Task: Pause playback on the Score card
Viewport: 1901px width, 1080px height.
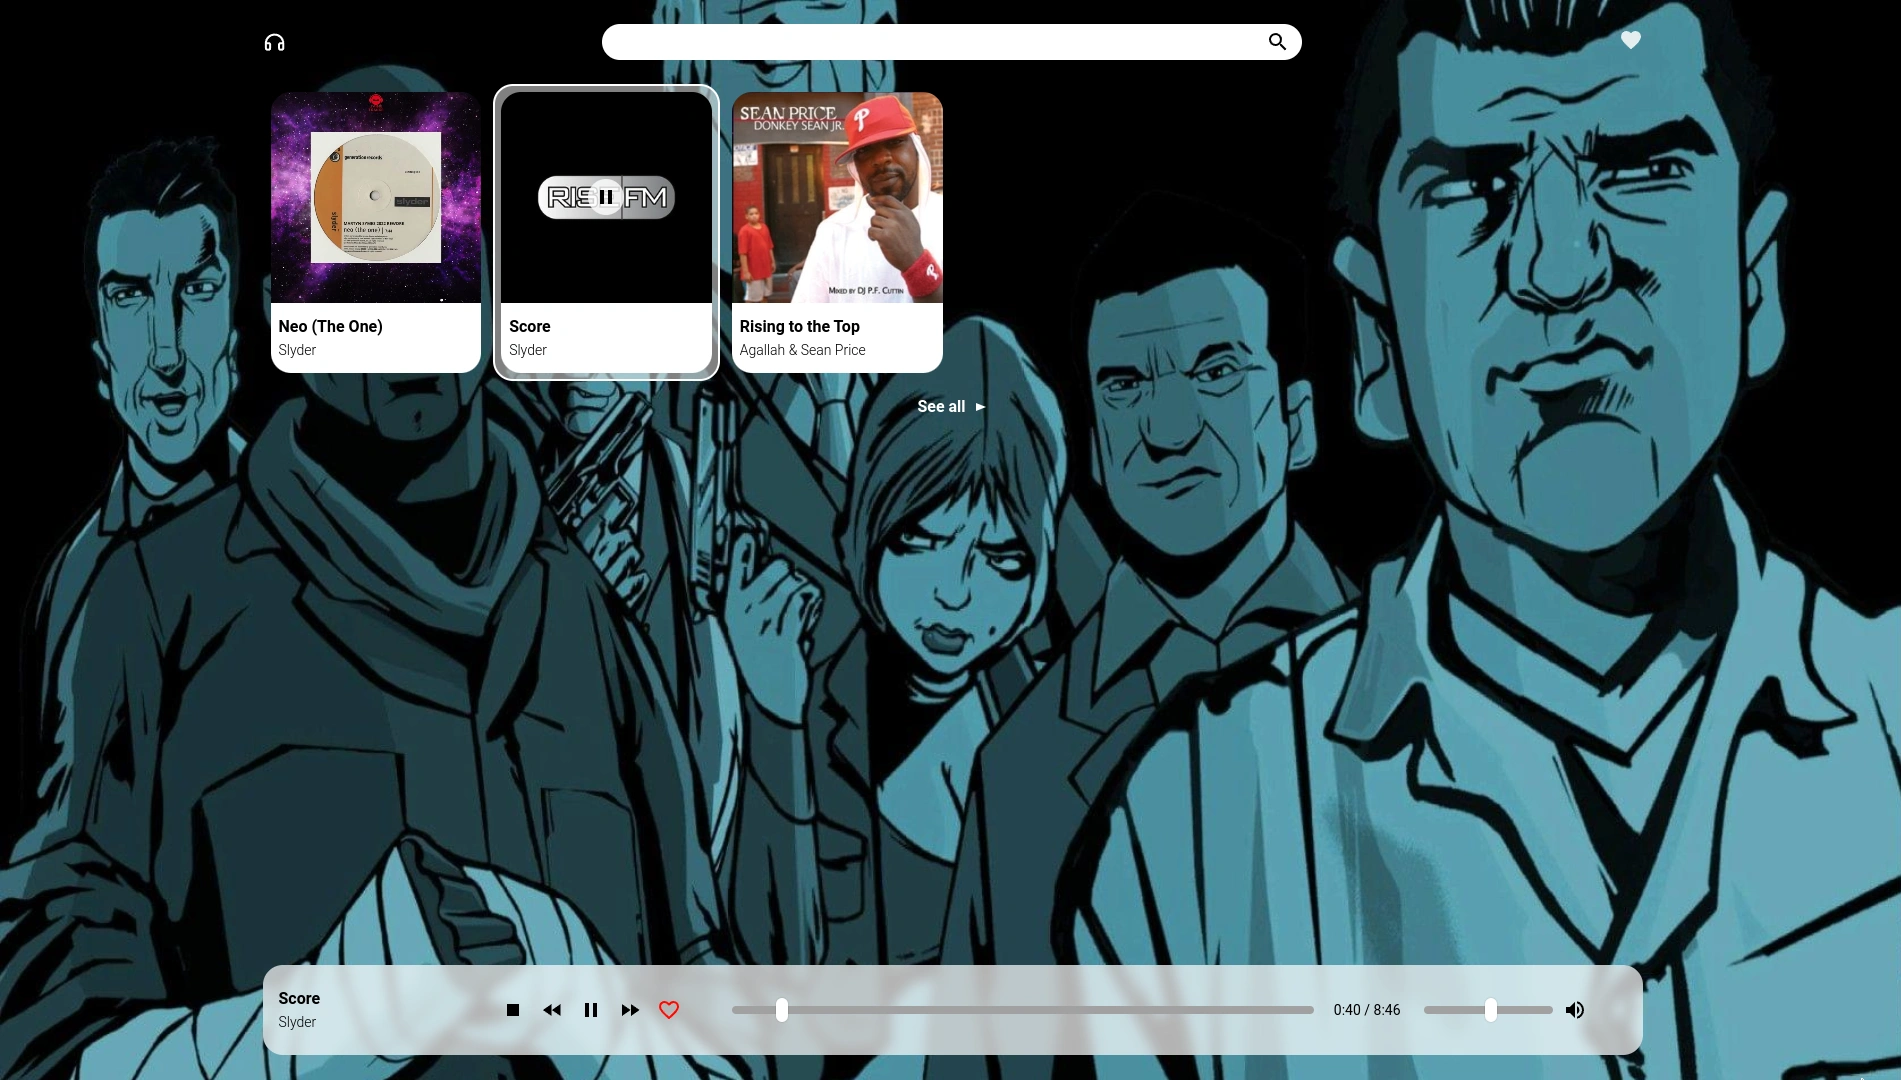Action: tap(606, 197)
